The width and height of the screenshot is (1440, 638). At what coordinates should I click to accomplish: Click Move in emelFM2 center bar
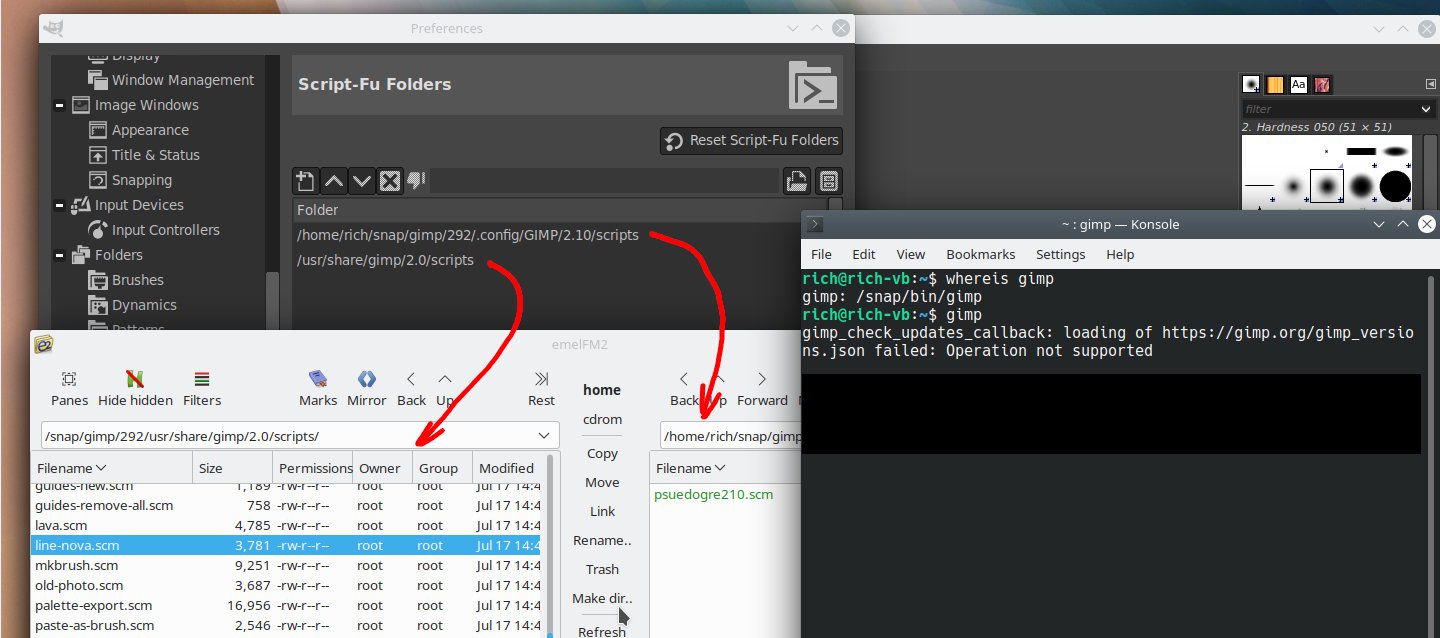point(602,482)
